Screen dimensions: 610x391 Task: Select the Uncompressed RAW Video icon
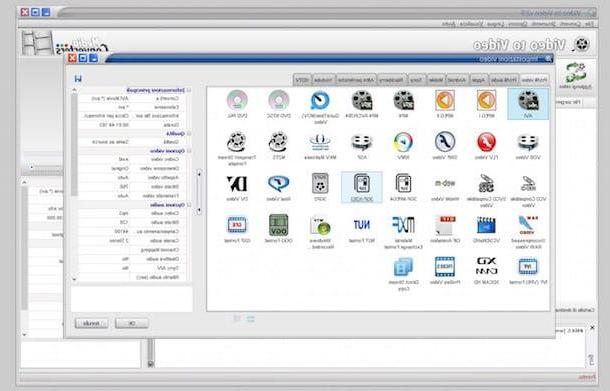528,232
